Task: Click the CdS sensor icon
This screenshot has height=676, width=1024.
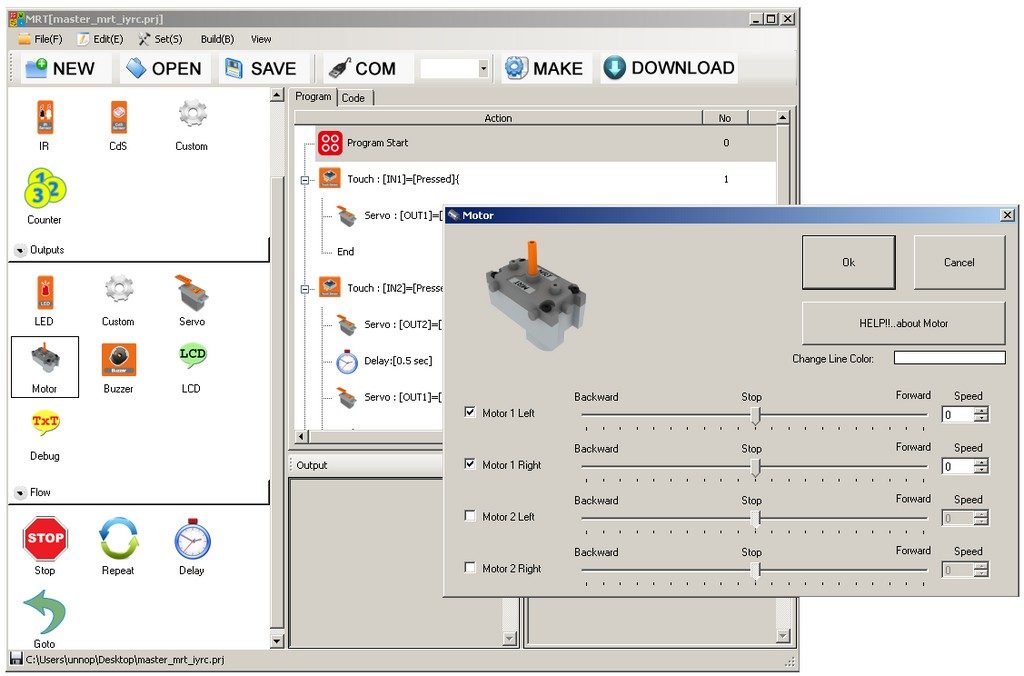Action: [x=118, y=118]
